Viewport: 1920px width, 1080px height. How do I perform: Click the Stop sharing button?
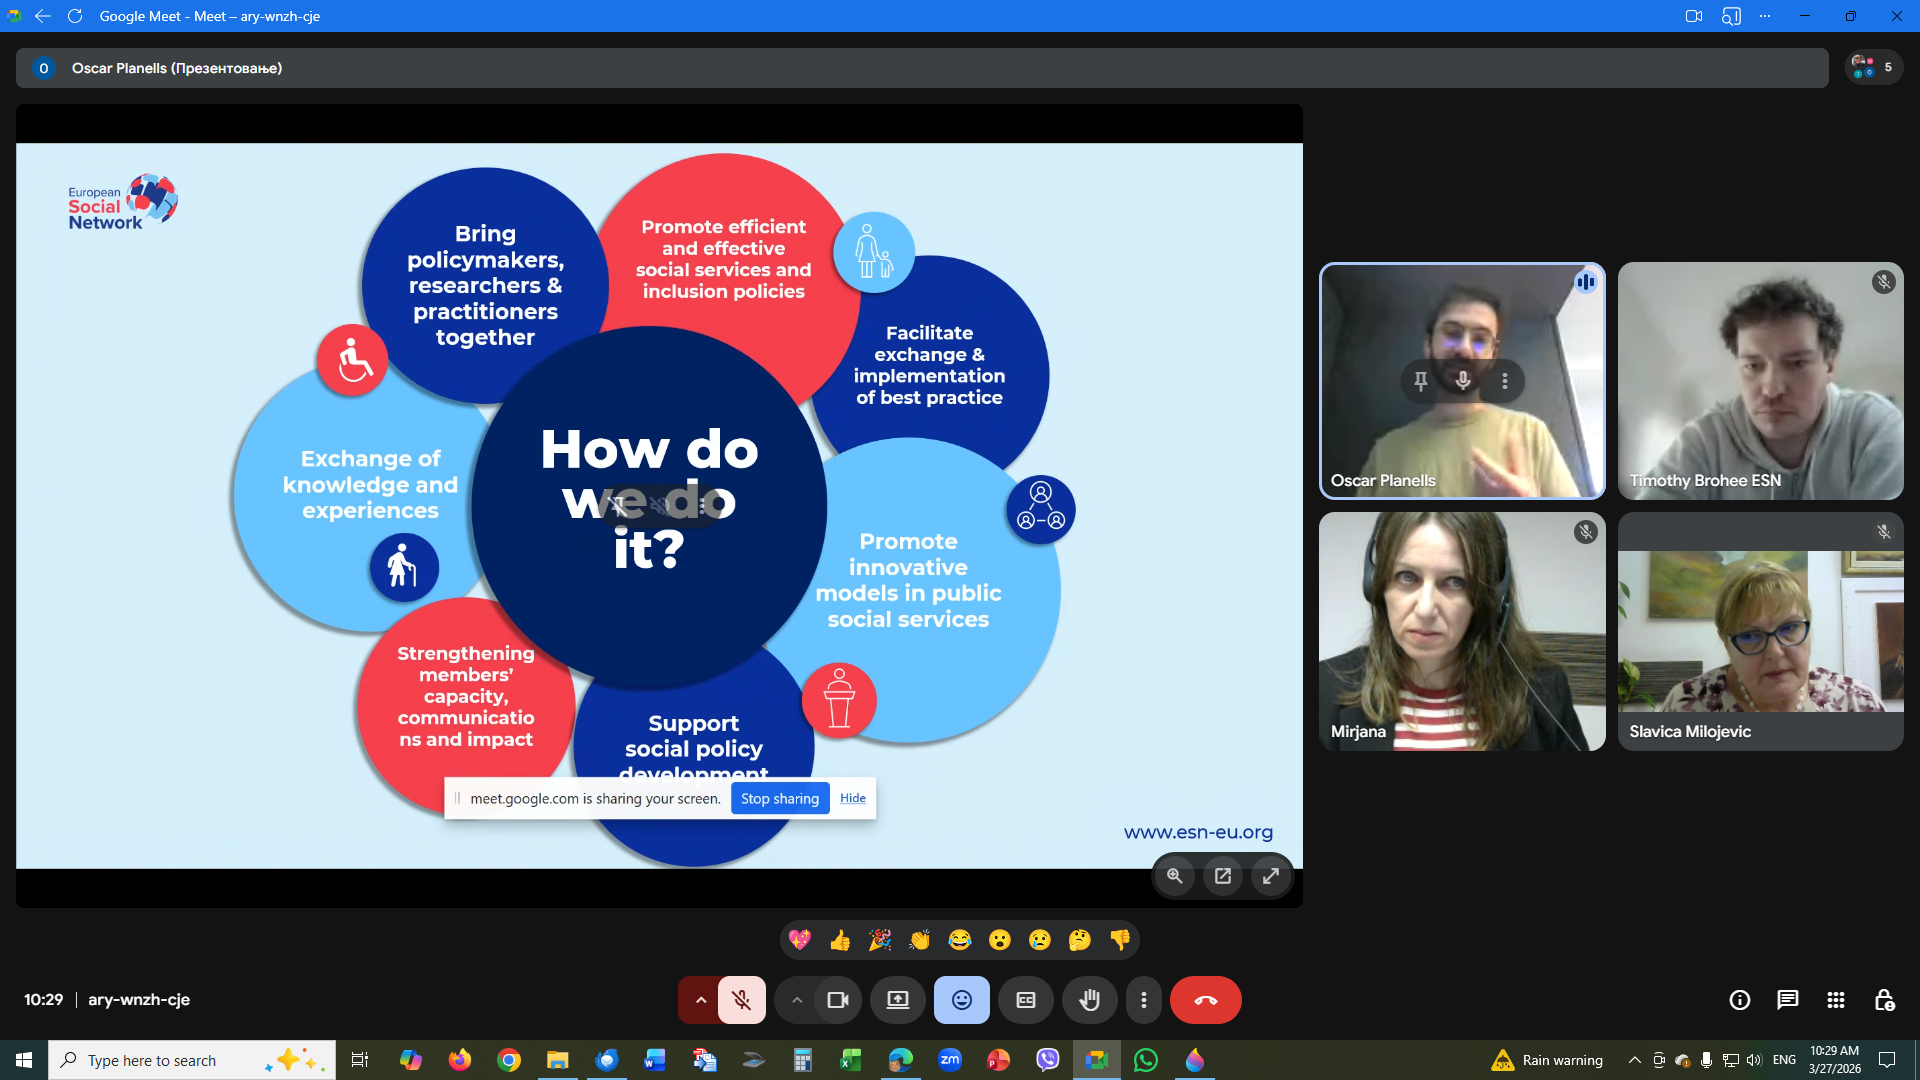click(779, 798)
